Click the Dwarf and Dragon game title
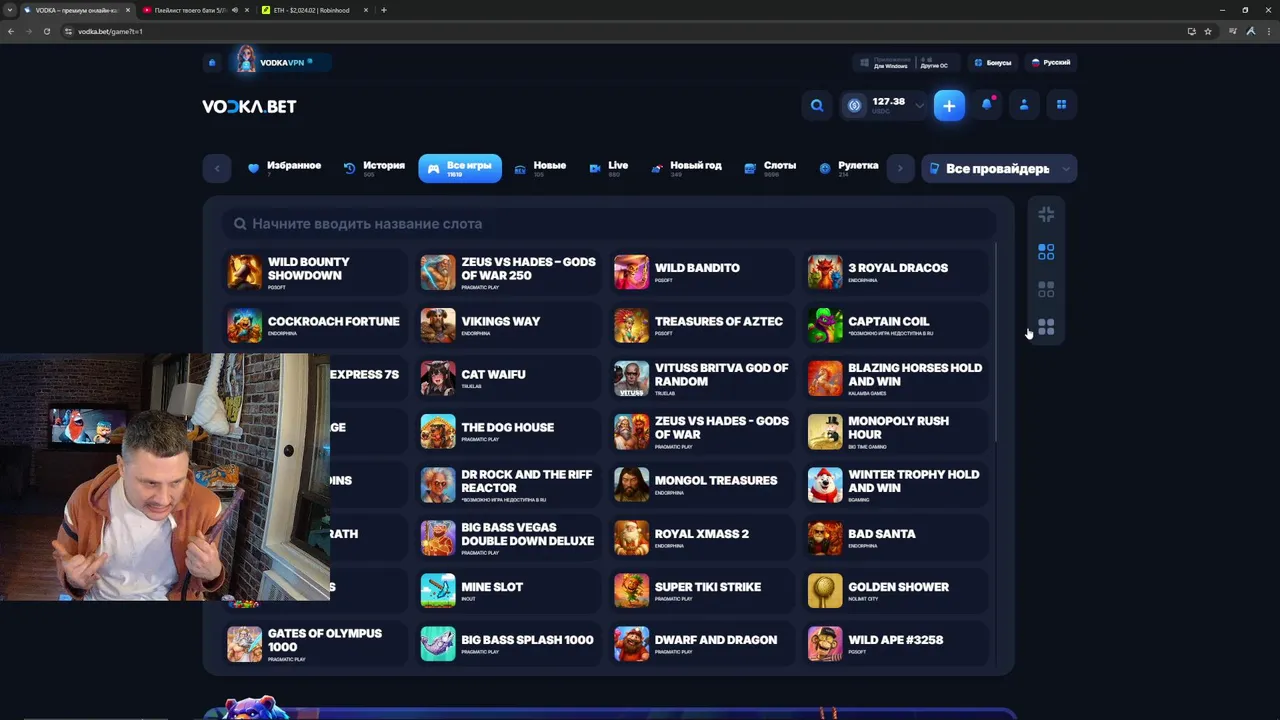 click(x=716, y=640)
